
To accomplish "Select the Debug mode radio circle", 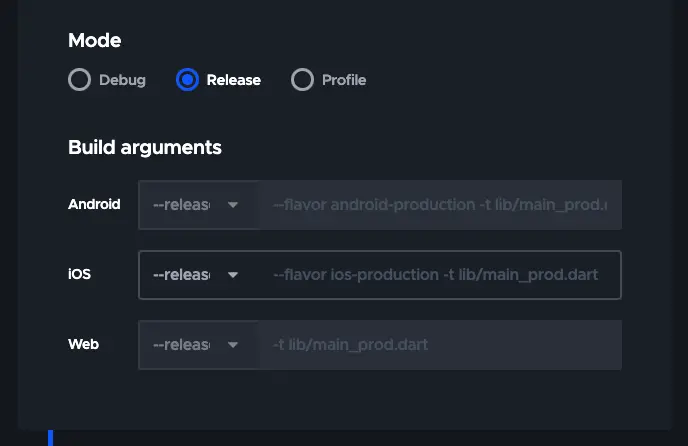I will click(x=79, y=80).
